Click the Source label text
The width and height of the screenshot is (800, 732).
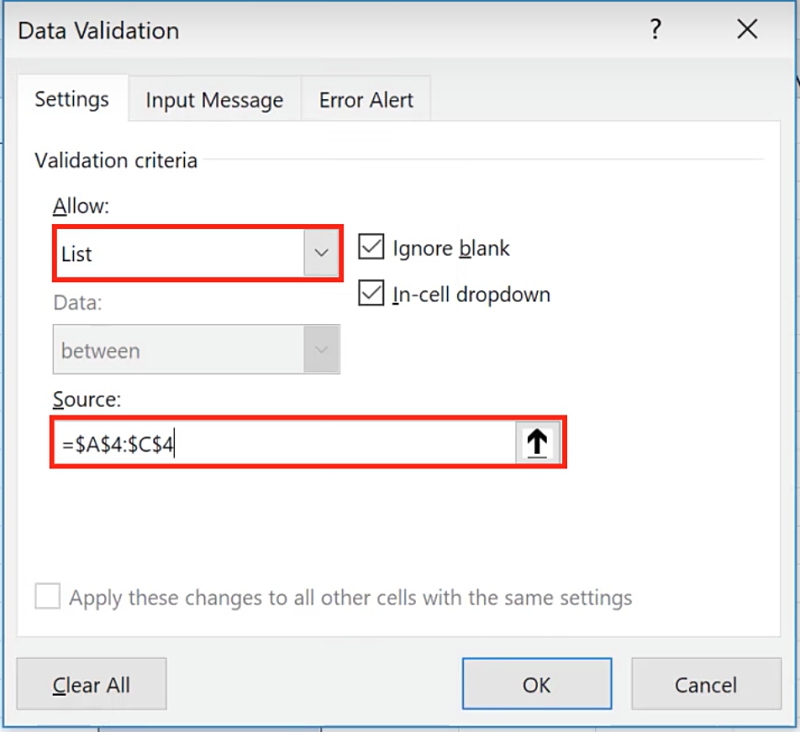(86, 399)
